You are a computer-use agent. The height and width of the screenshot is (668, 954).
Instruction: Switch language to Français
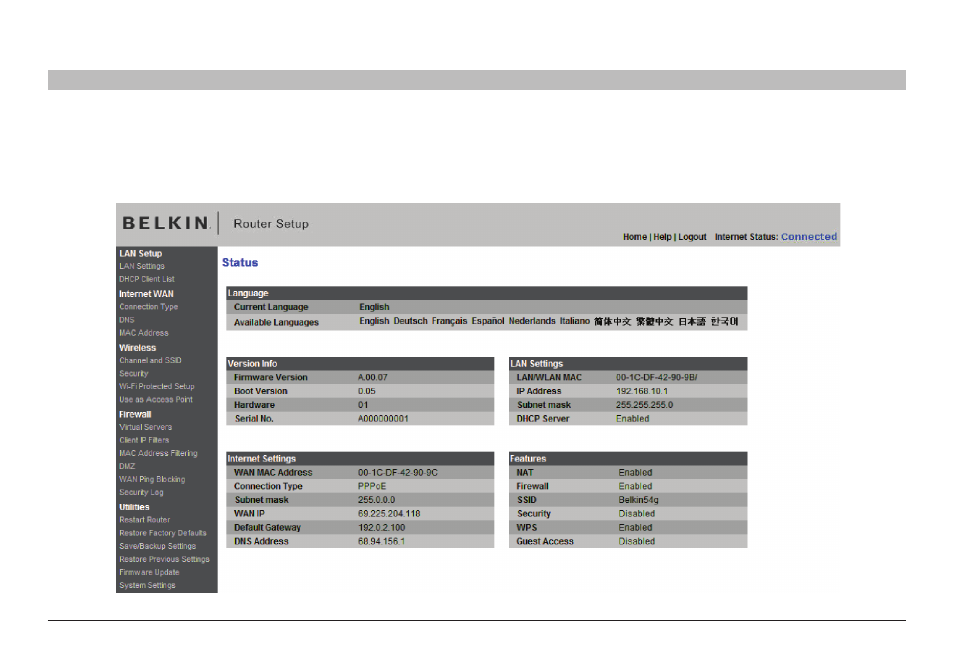point(450,321)
